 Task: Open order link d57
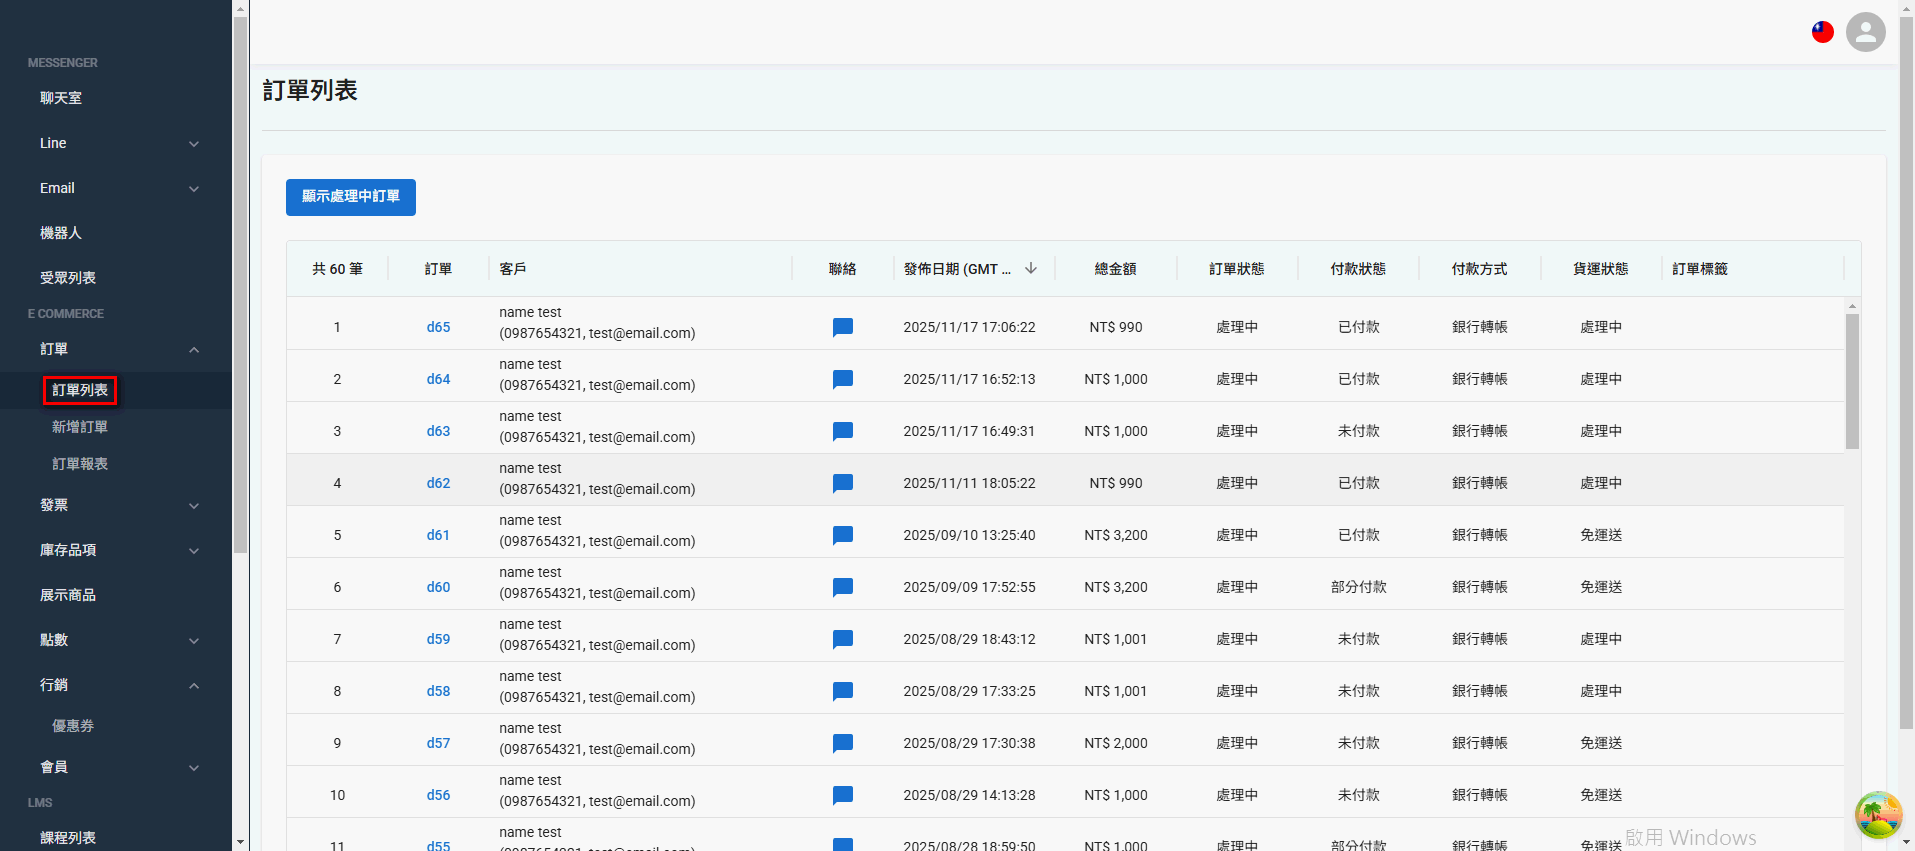tap(438, 743)
